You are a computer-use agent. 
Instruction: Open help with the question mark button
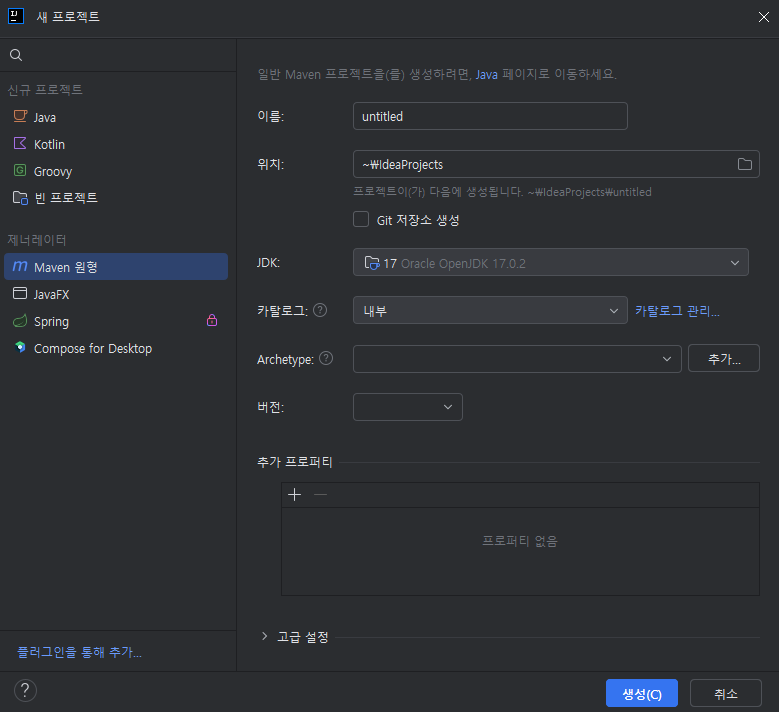[25, 691]
